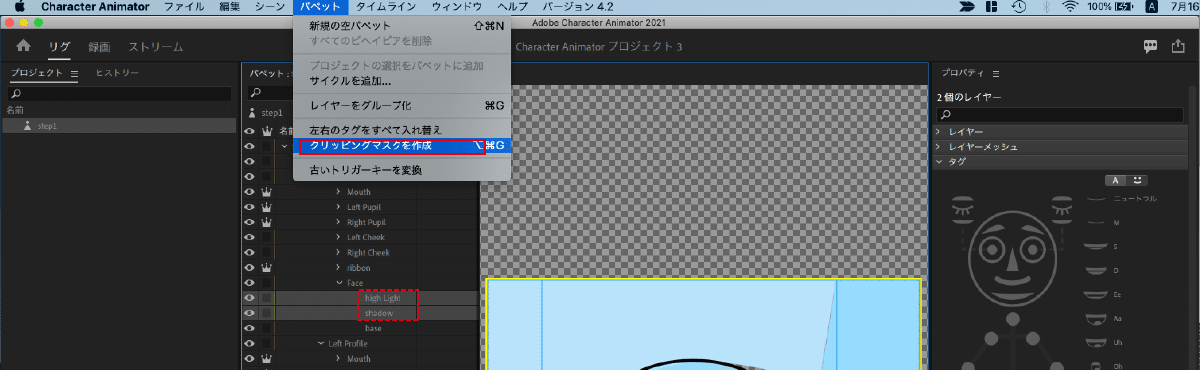Expand the ribbon group
Image resolution: width=1200 pixels, height=370 pixels.
pos(339,268)
